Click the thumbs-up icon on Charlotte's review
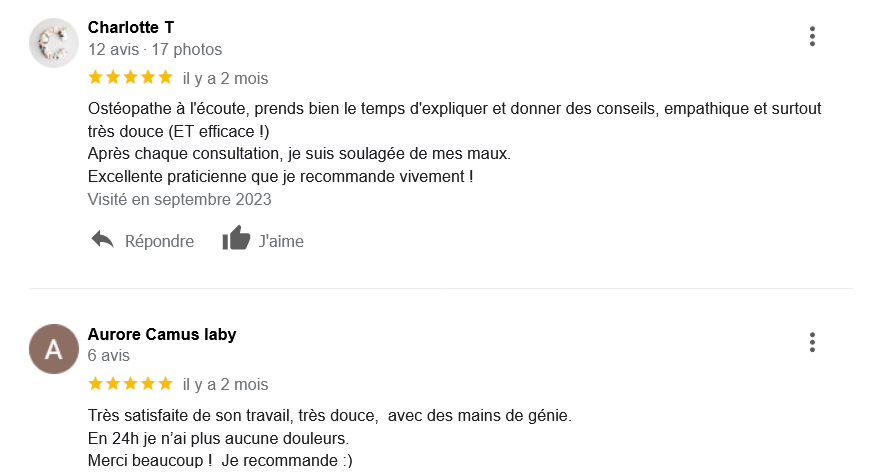The width and height of the screenshot is (876, 475). coord(236,239)
